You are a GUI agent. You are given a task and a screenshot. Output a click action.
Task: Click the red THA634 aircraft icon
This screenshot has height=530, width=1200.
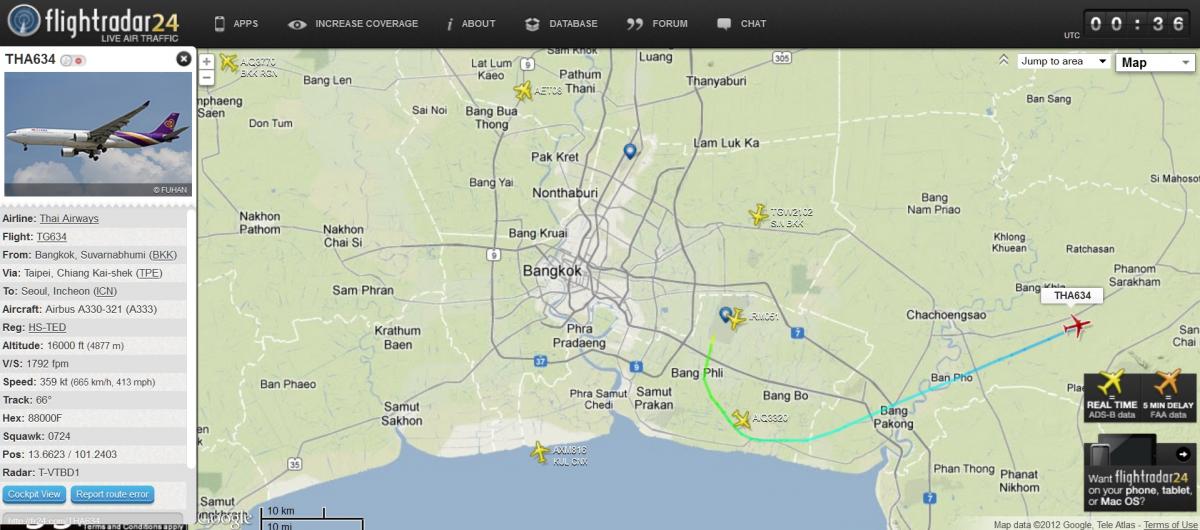pyautogui.click(x=1077, y=326)
